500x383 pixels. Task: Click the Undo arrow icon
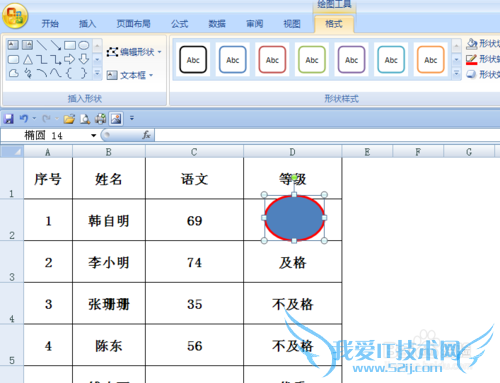pos(24,118)
